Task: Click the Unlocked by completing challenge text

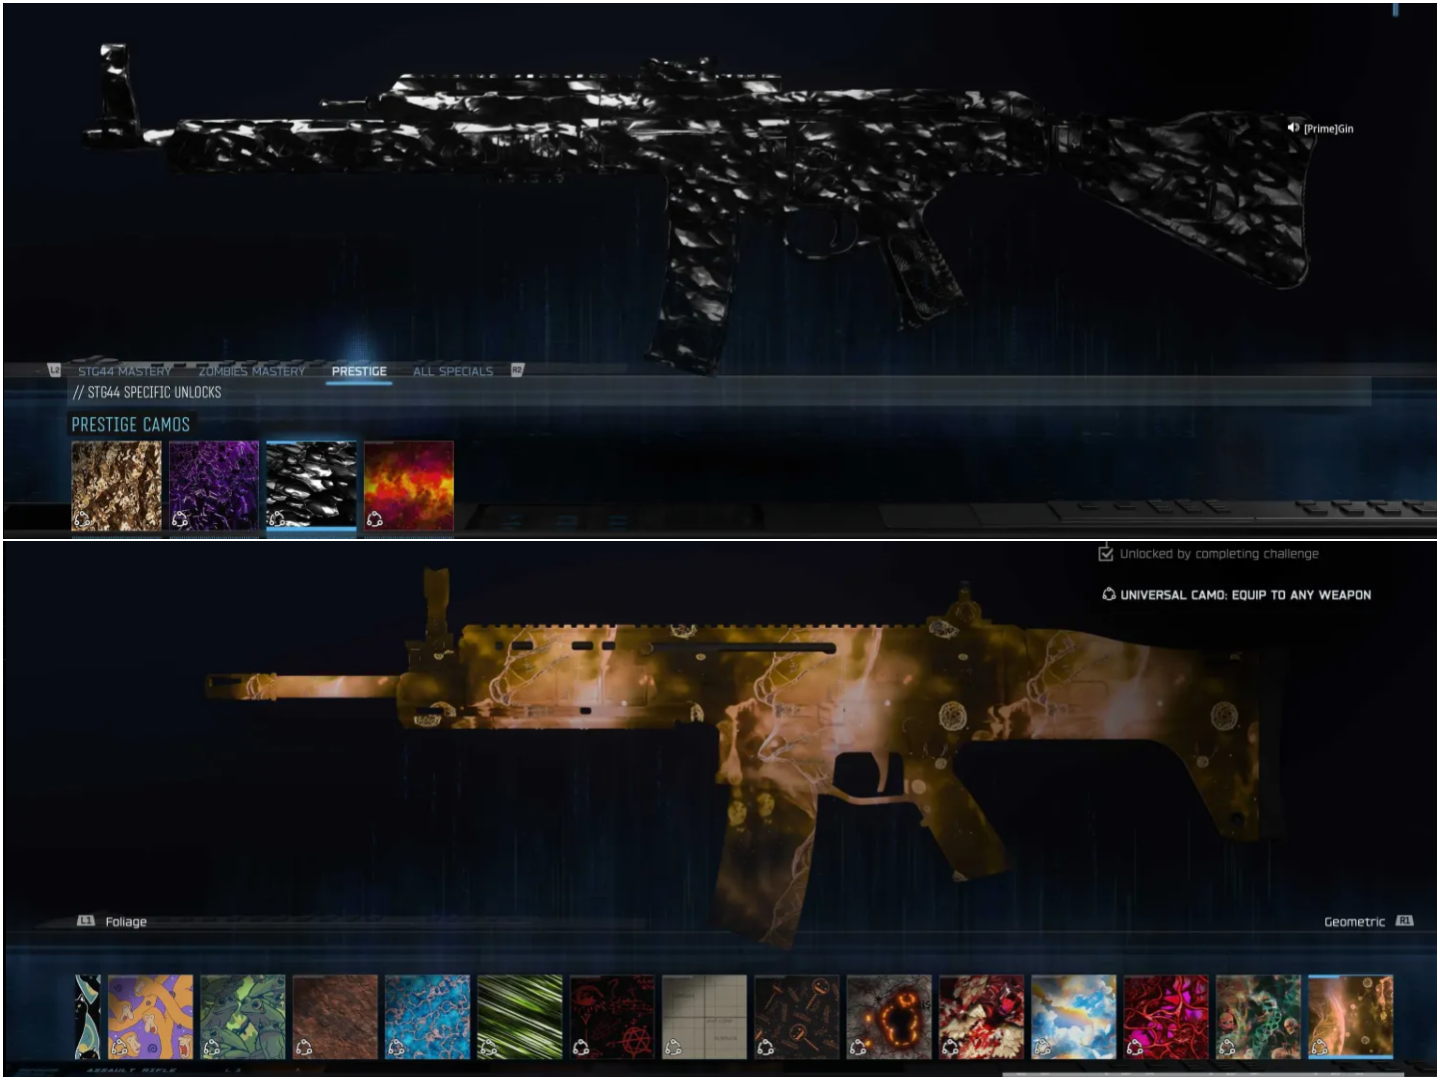Action: tap(1219, 554)
